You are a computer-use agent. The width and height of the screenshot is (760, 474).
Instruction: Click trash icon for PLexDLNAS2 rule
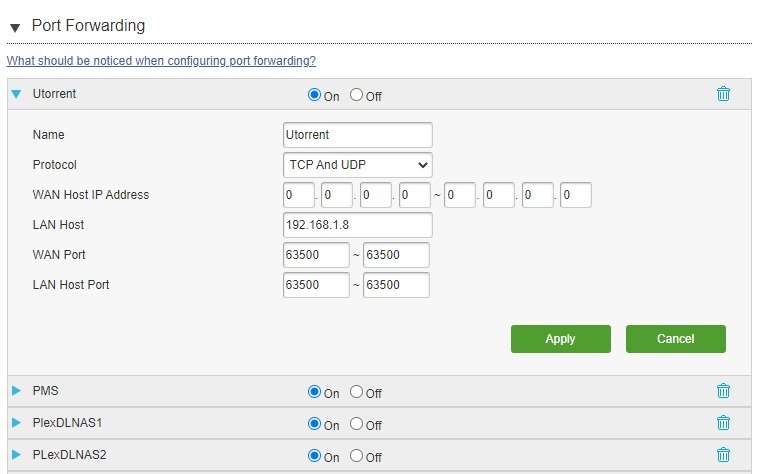tap(723, 455)
